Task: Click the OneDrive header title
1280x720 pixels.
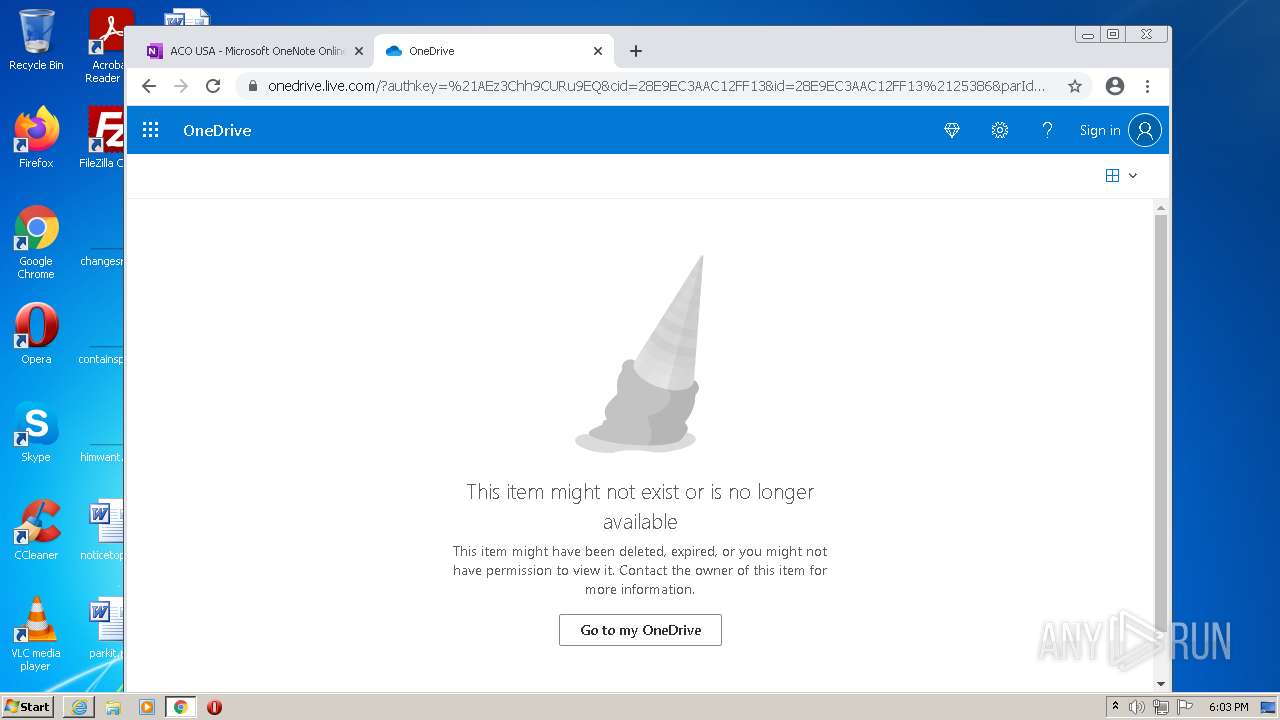Action: click(217, 130)
